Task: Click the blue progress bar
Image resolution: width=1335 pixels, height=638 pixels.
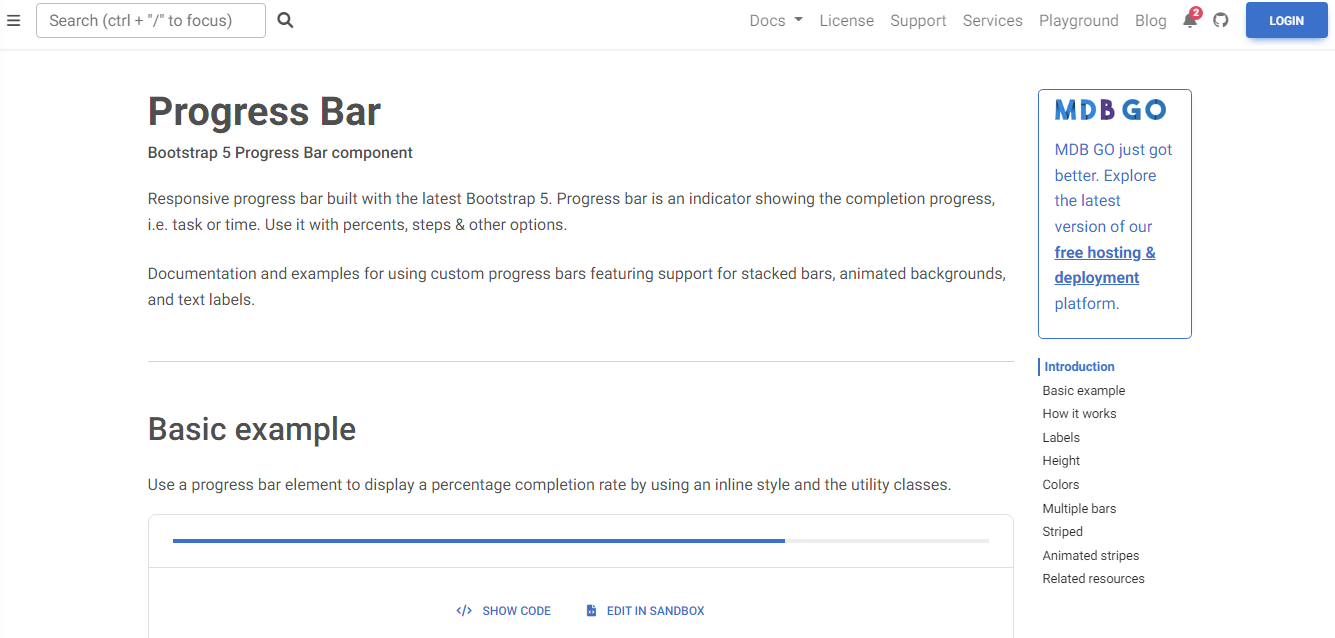Action: 479,541
